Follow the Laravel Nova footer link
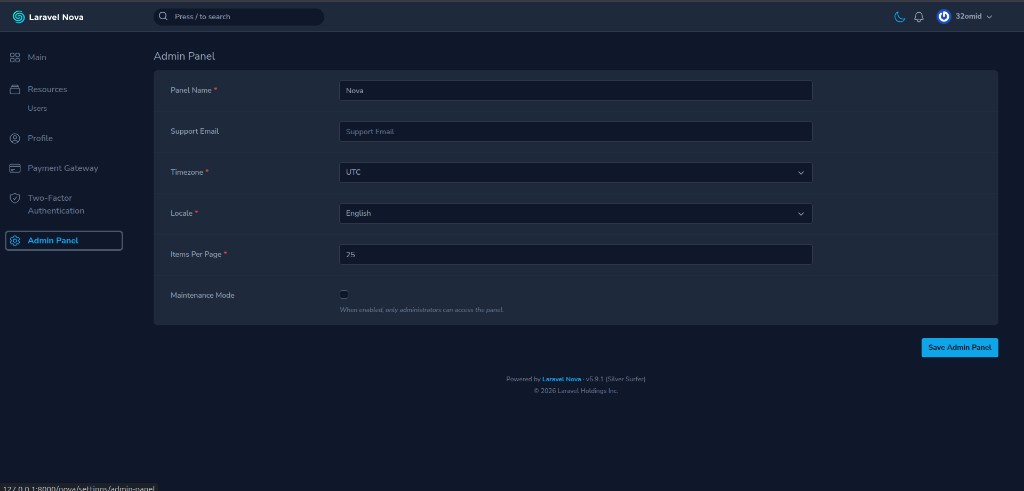 tap(562, 379)
